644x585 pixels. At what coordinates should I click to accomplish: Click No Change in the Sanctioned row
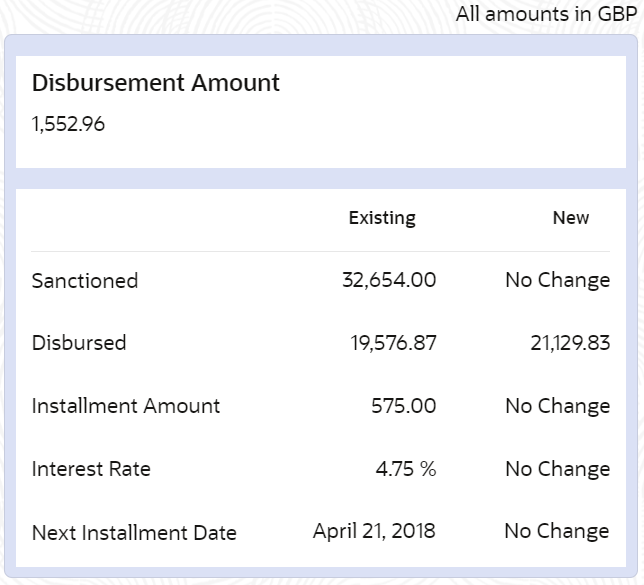(557, 280)
